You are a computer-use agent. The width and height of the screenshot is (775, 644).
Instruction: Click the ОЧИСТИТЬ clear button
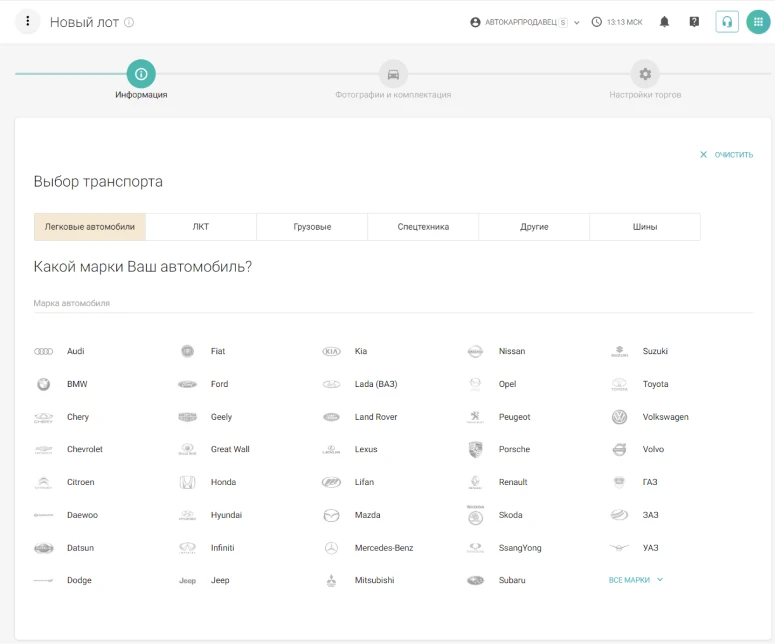(x=726, y=155)
